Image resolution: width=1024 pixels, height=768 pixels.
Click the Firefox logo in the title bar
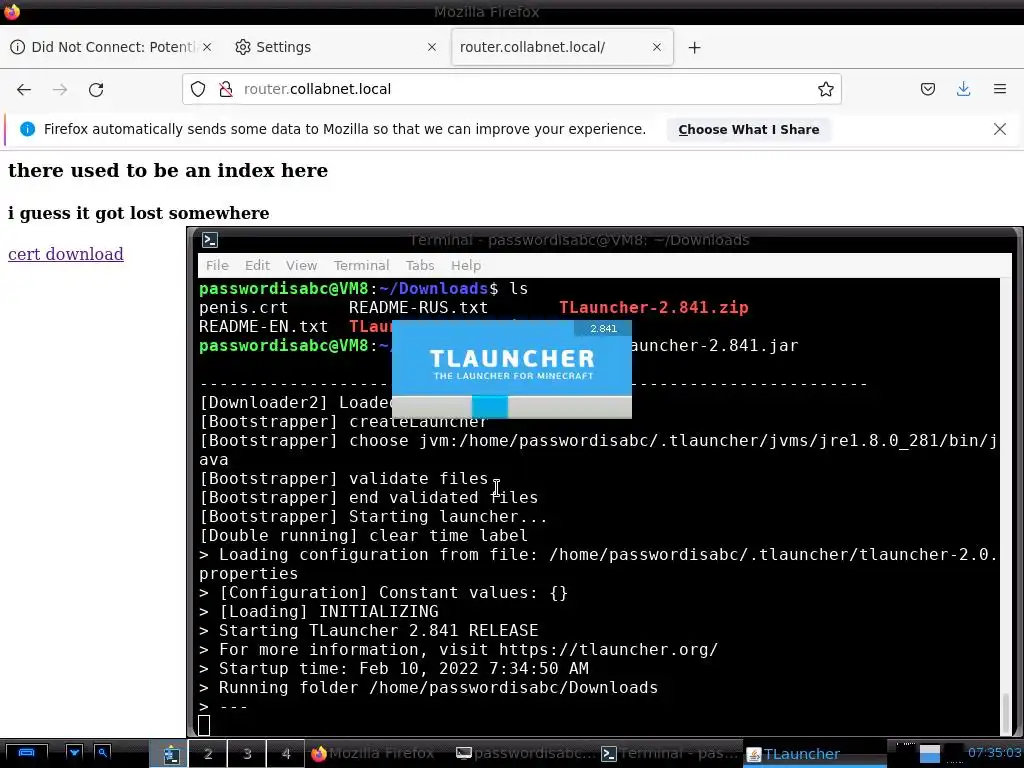(12, 11)
